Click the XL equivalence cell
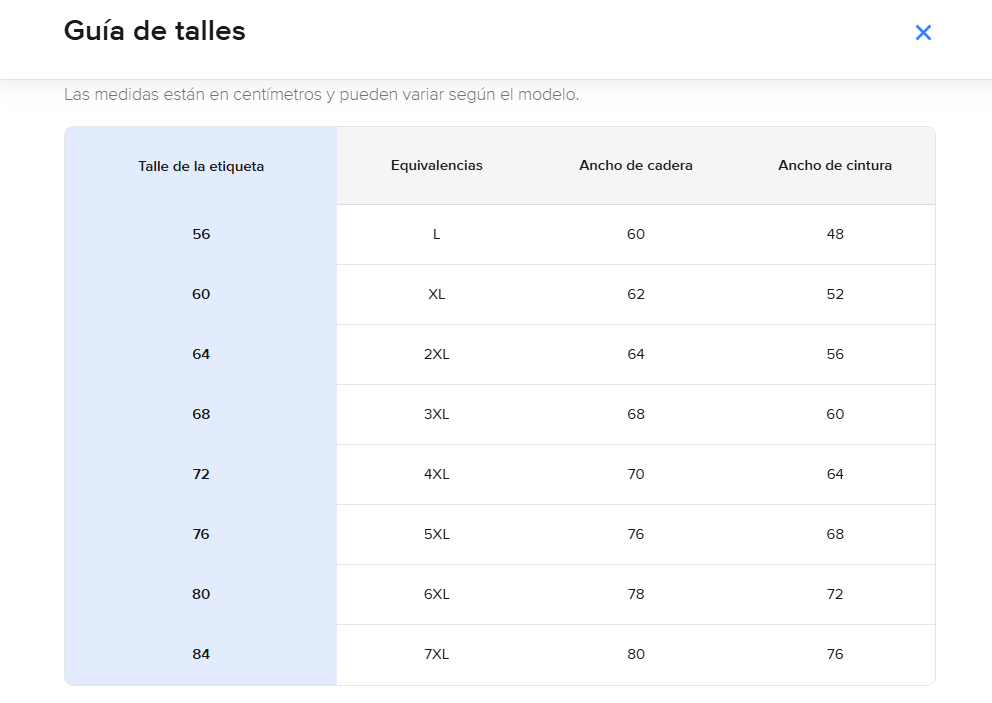 pos(436,295)
